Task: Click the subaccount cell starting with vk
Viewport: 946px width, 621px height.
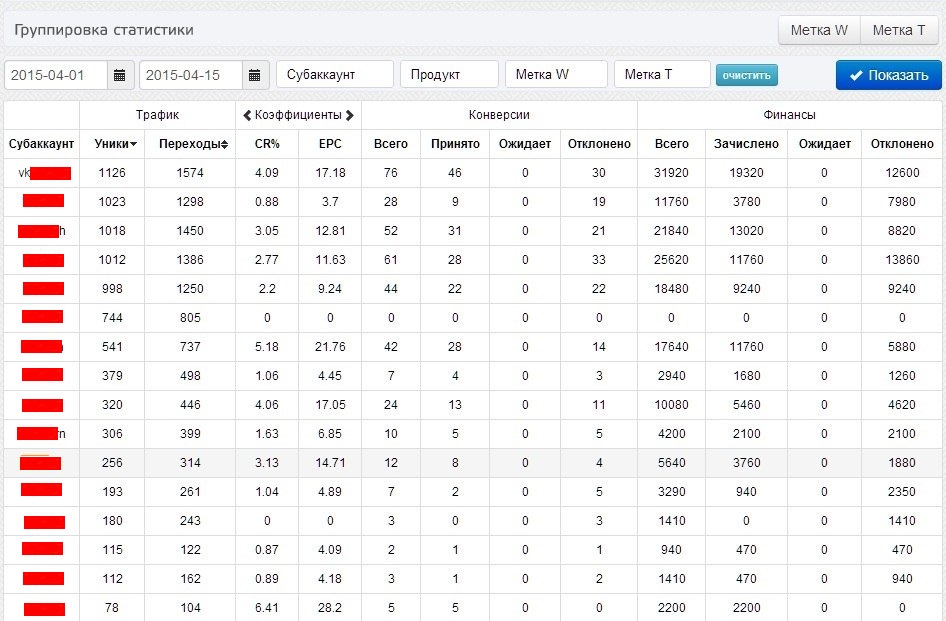Action: (41, 173)
